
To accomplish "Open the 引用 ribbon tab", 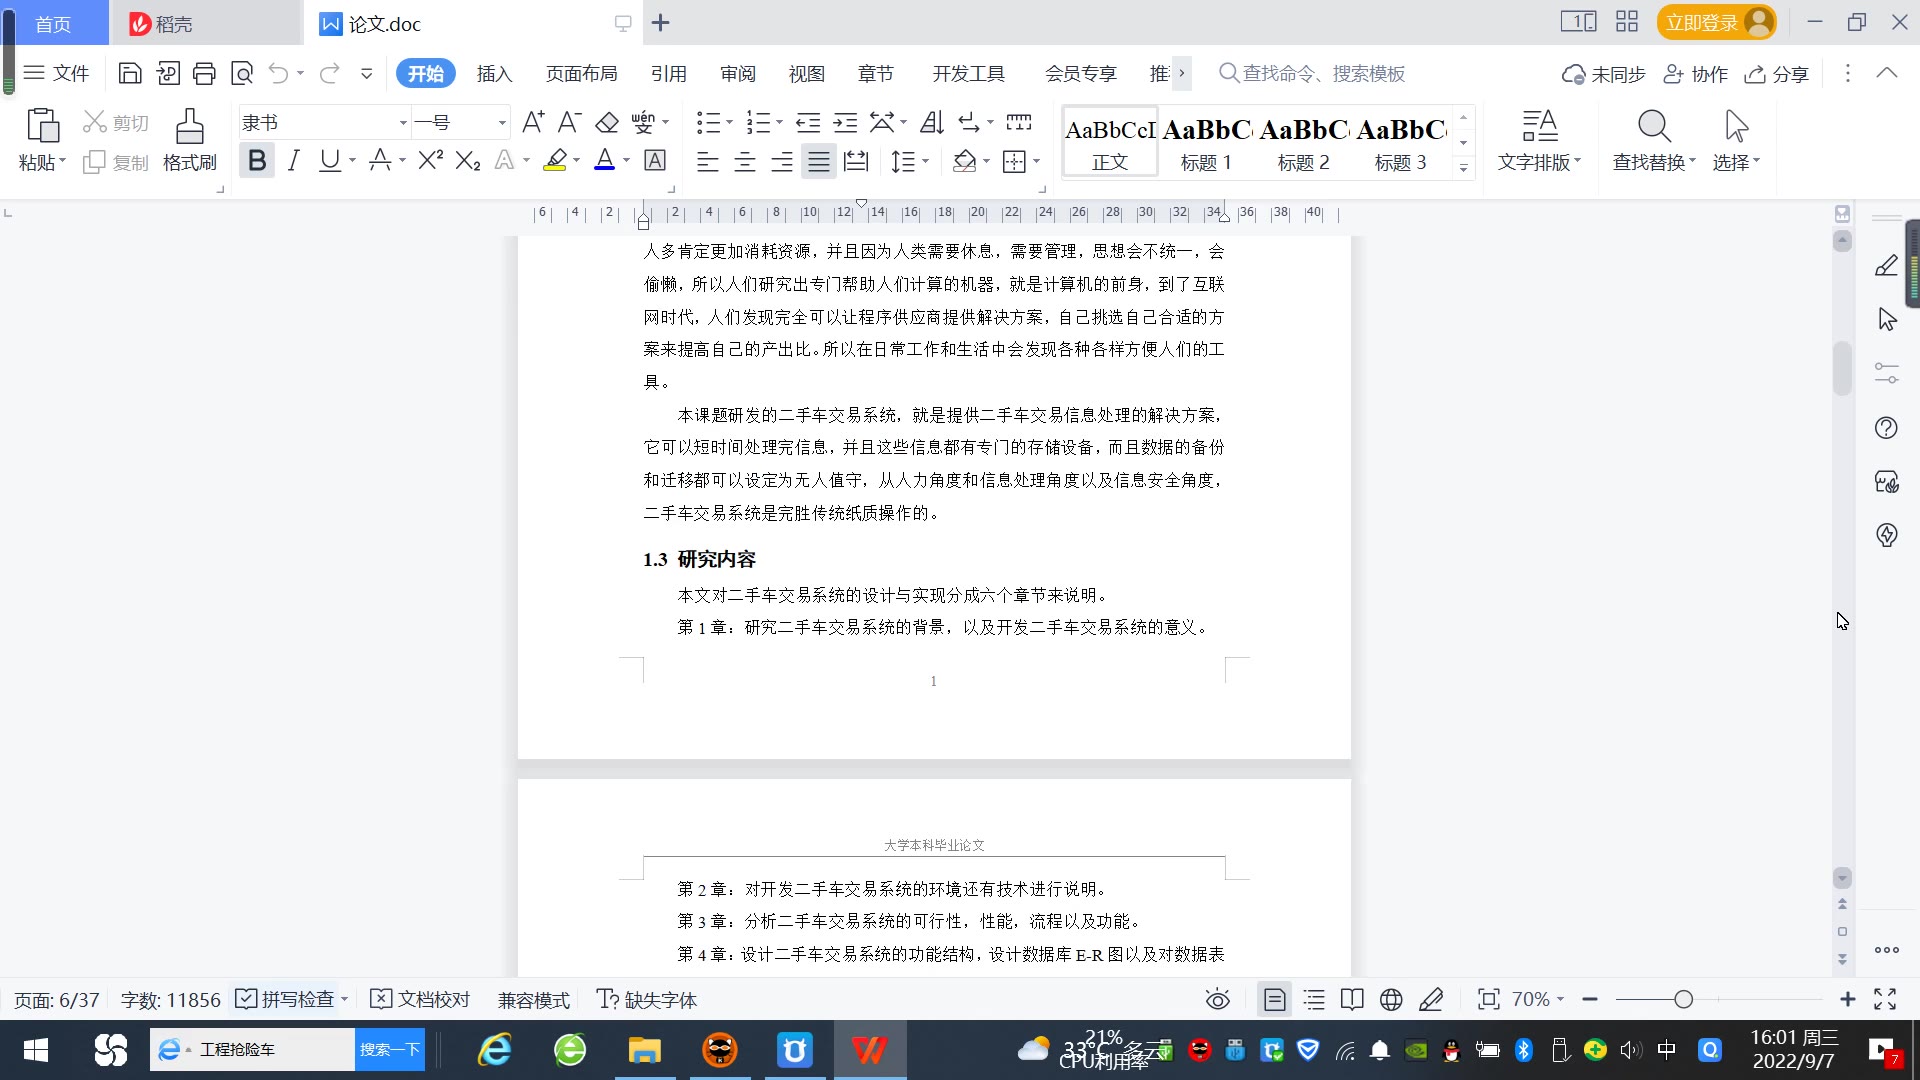I will pos(668,74).
